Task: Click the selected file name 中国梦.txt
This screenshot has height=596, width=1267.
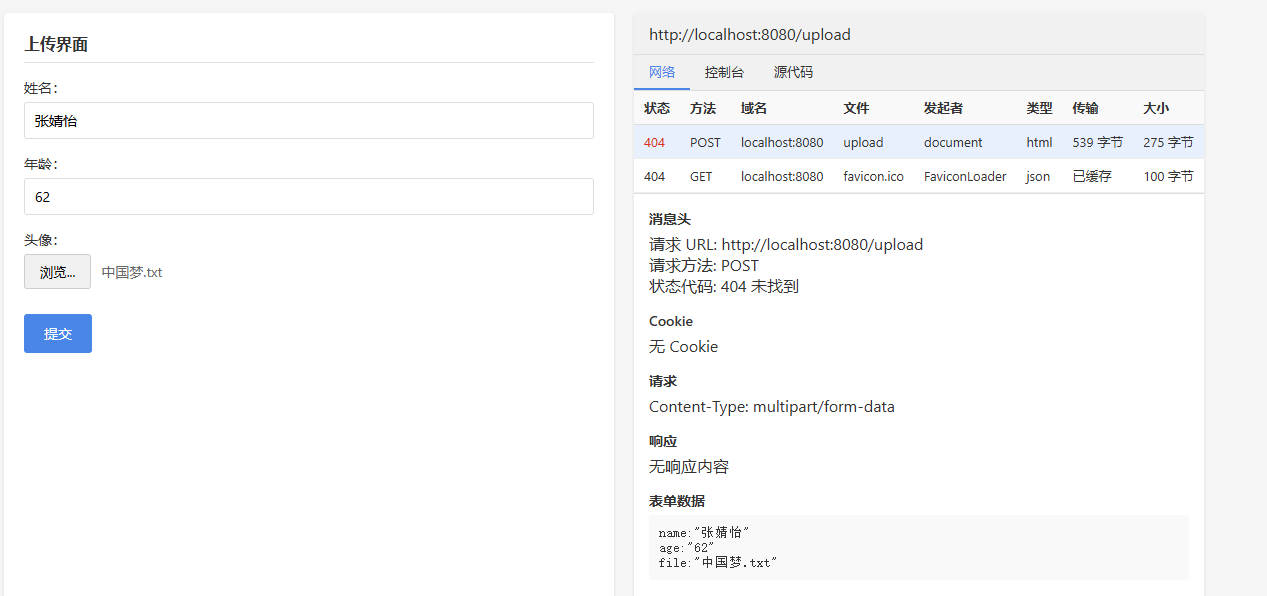Action: pyautogui.click(x=132, y=272)
